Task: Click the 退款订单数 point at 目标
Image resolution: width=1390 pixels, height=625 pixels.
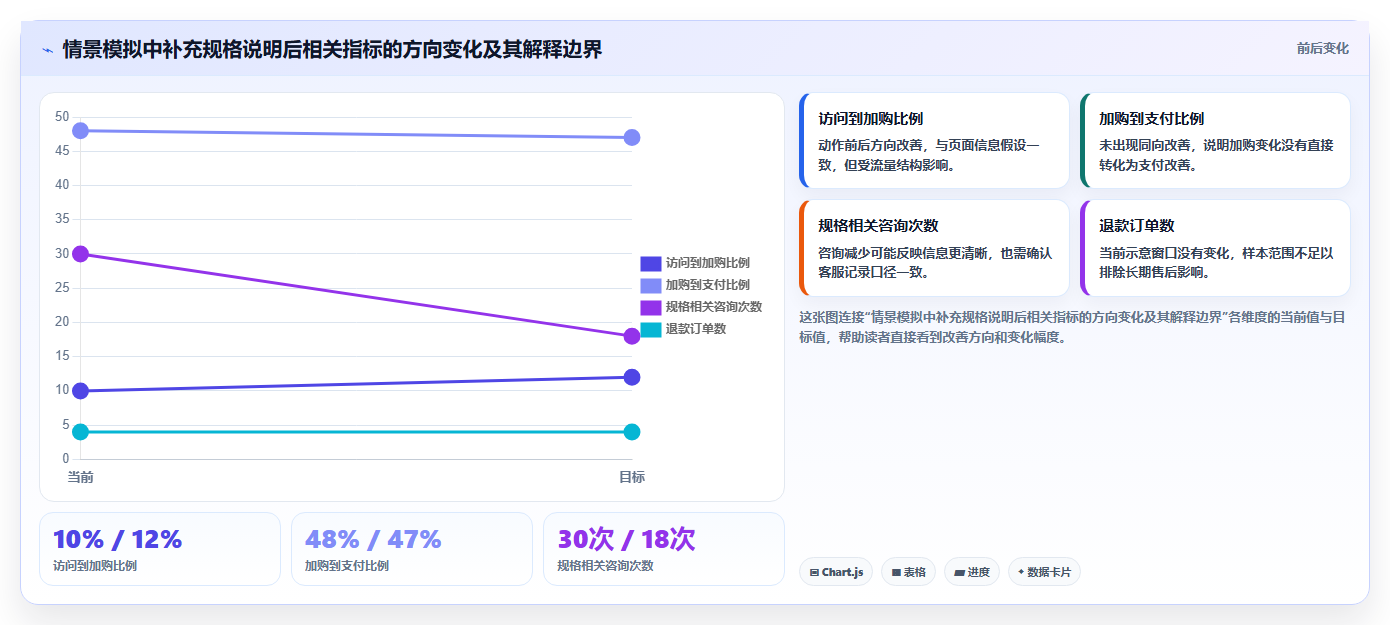Action: coord(632,432)
